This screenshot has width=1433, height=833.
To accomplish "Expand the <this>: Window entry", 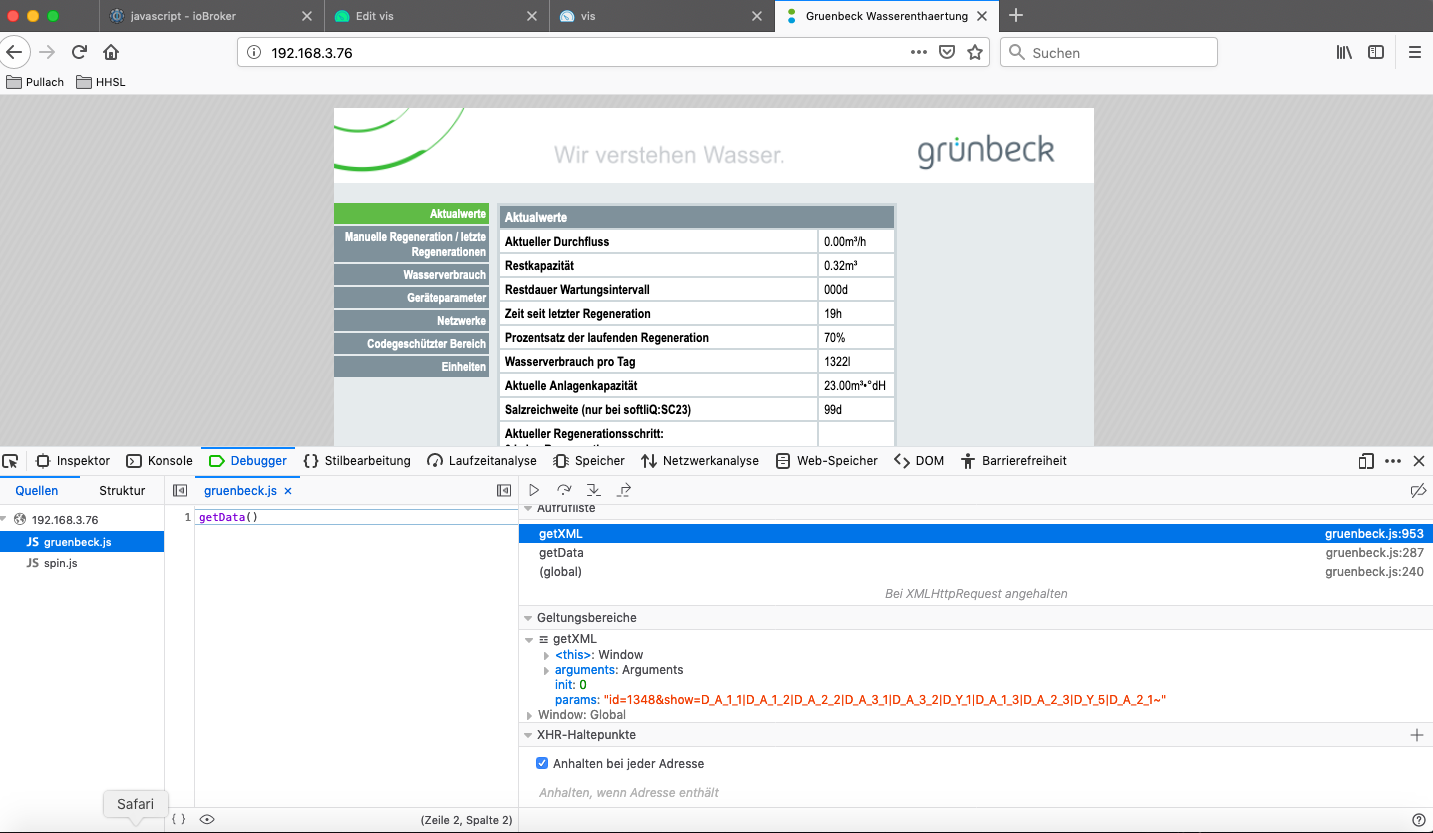I will point(547,655).
